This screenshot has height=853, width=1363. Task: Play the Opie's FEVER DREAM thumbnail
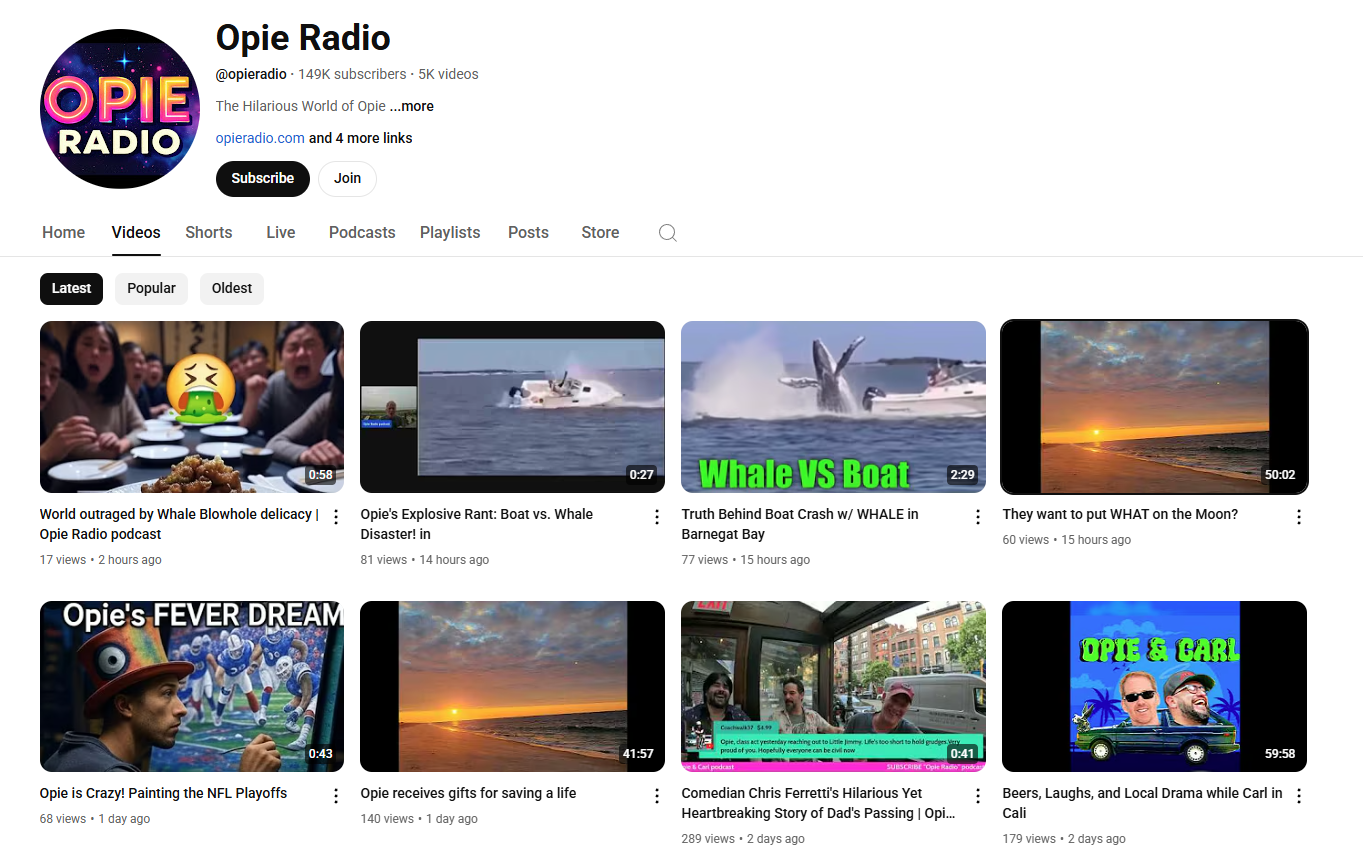[x=192, y=686]
